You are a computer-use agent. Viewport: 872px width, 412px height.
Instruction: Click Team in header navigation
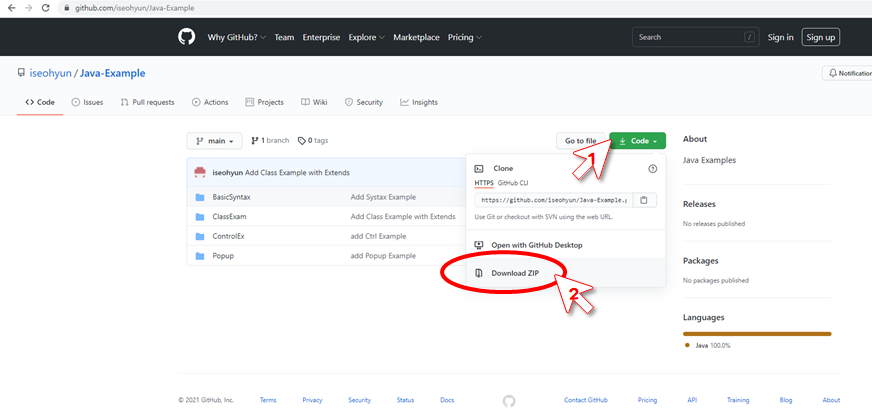(284, 37)
